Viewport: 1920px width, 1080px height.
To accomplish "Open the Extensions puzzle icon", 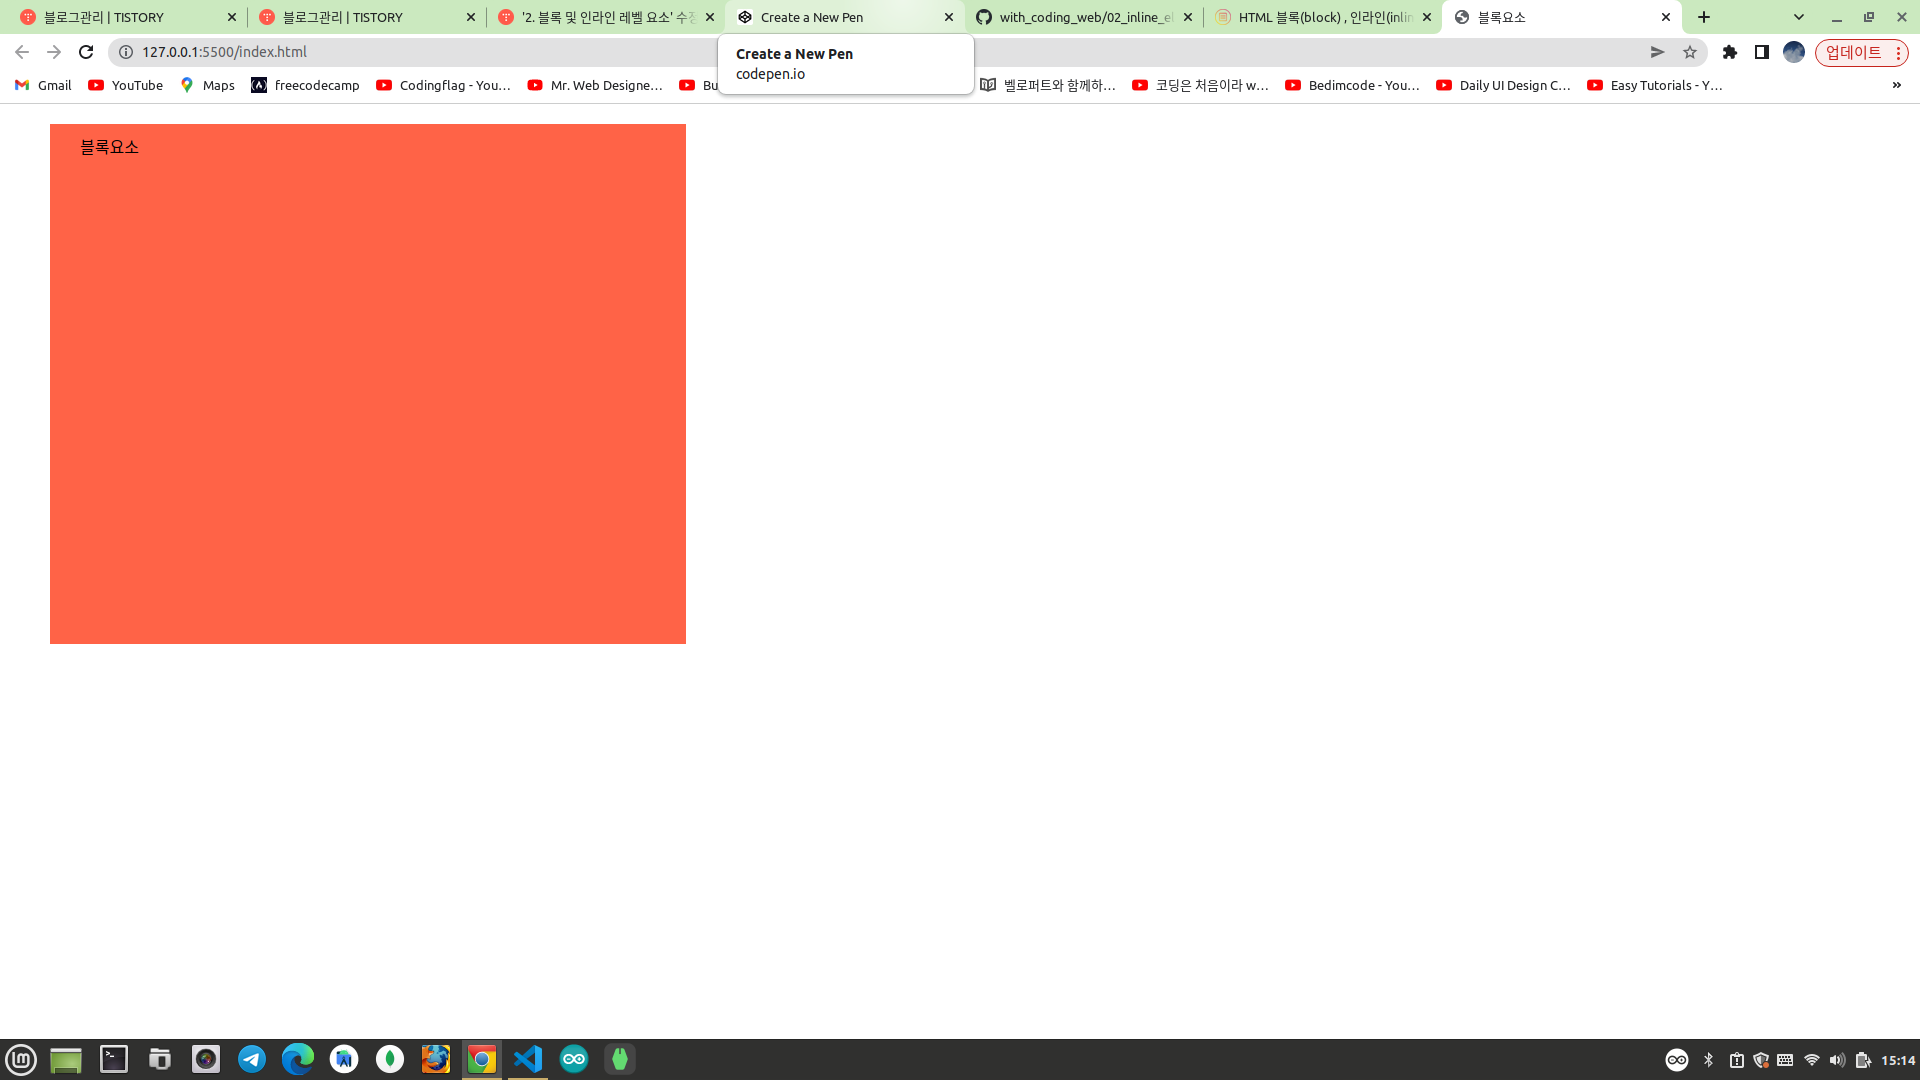I will (1730, 52).
